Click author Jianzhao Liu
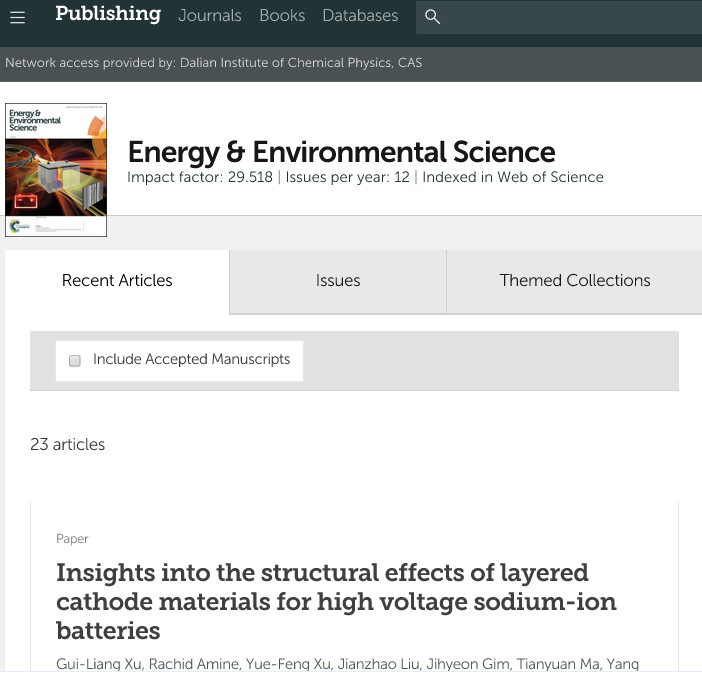The width and height of the screenshot is (702, 673). (x=379, y=664)
